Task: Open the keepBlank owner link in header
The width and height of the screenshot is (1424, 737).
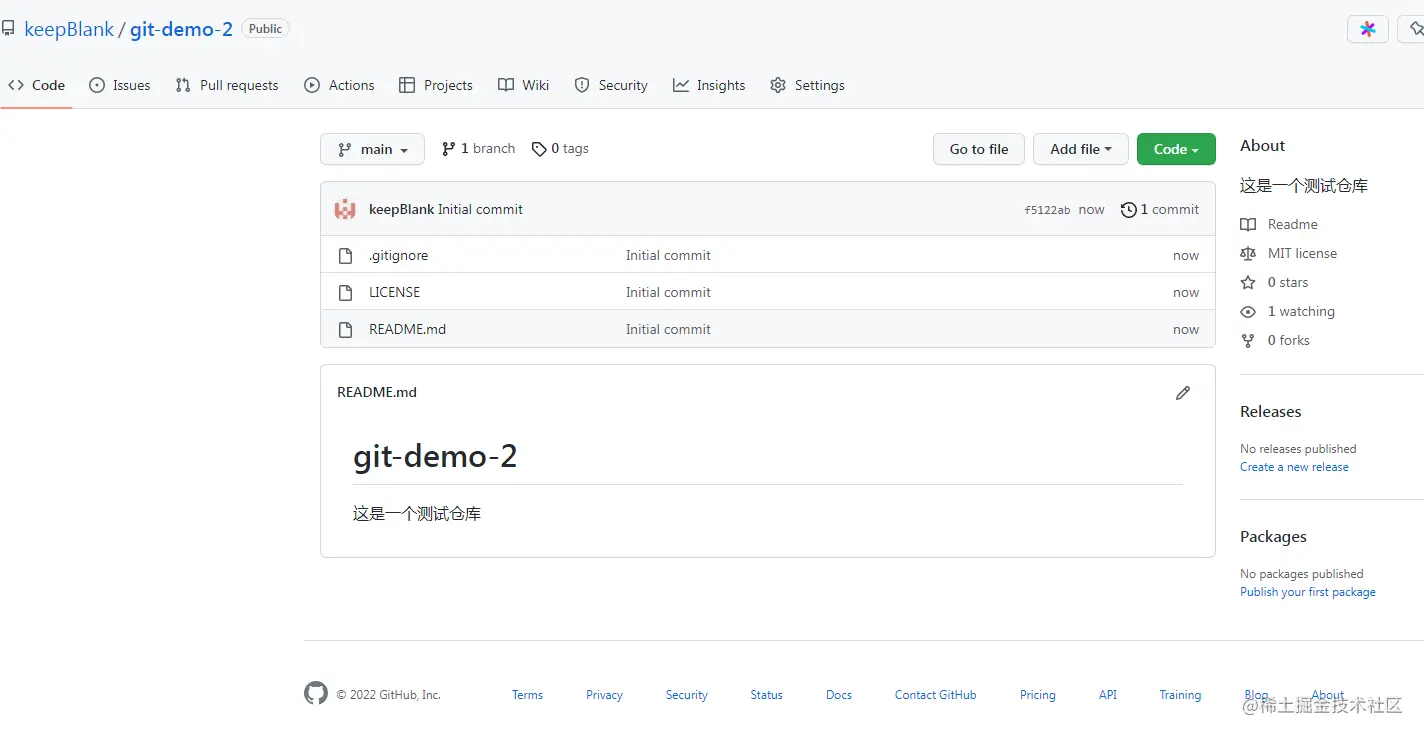Action: (x=69, y=29)
